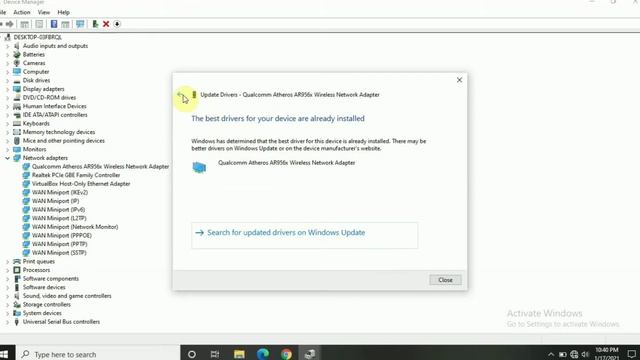Image resolution: width=640 pixels, height=360 pixels.
Task: Expand the Cameras node
Action: tap(7, 63)
